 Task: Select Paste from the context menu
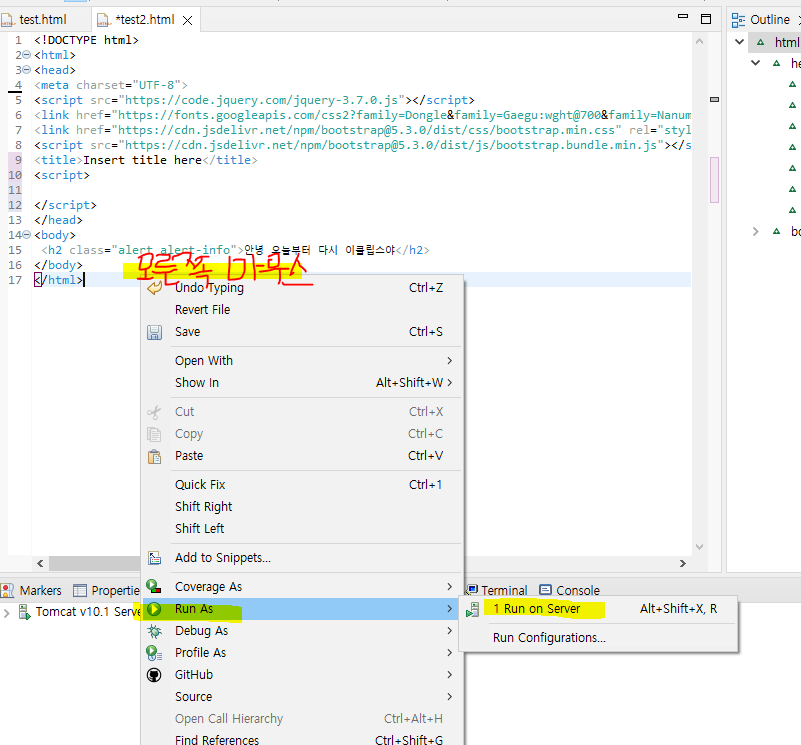coord(302,456)
